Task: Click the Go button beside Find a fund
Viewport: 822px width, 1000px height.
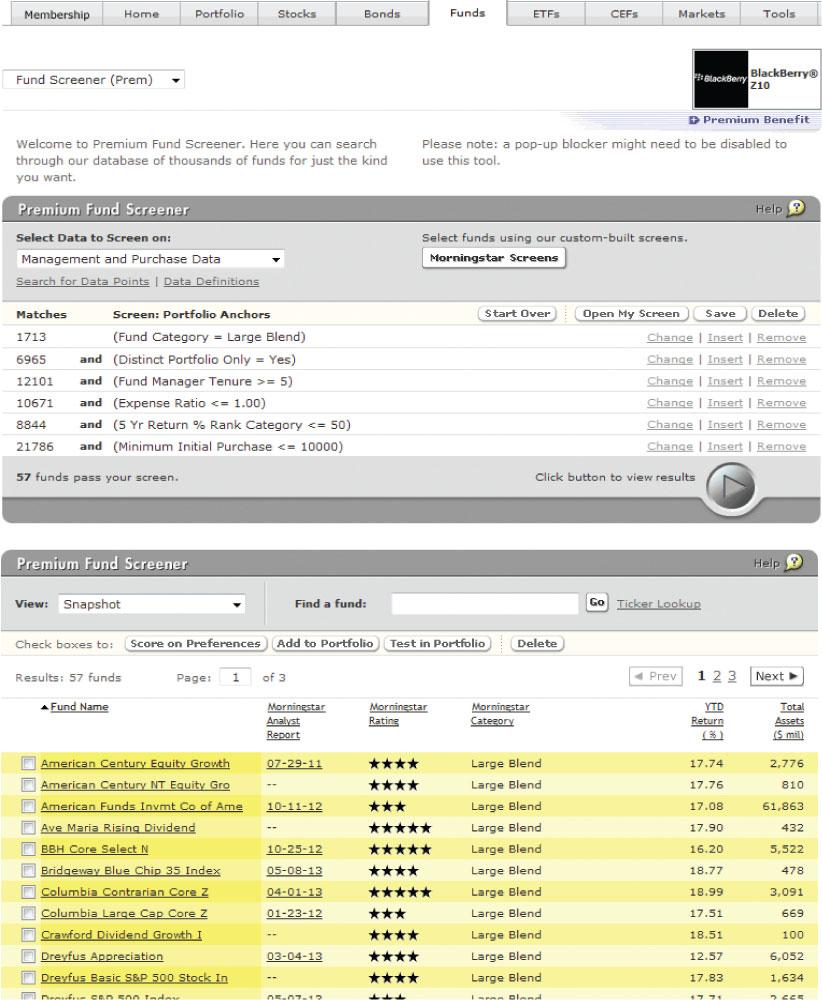Action: [597, 603]
